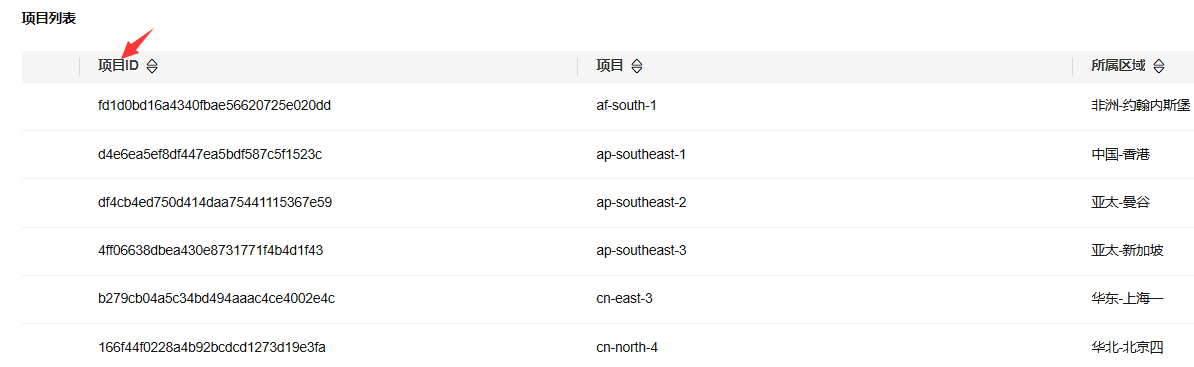Screen dimensions: 1194x367
Task: Select project ID d4e6ea5ef8df447ea5bdf587c5f1523c
Action: pyautogui.click(x=210, y=154)
